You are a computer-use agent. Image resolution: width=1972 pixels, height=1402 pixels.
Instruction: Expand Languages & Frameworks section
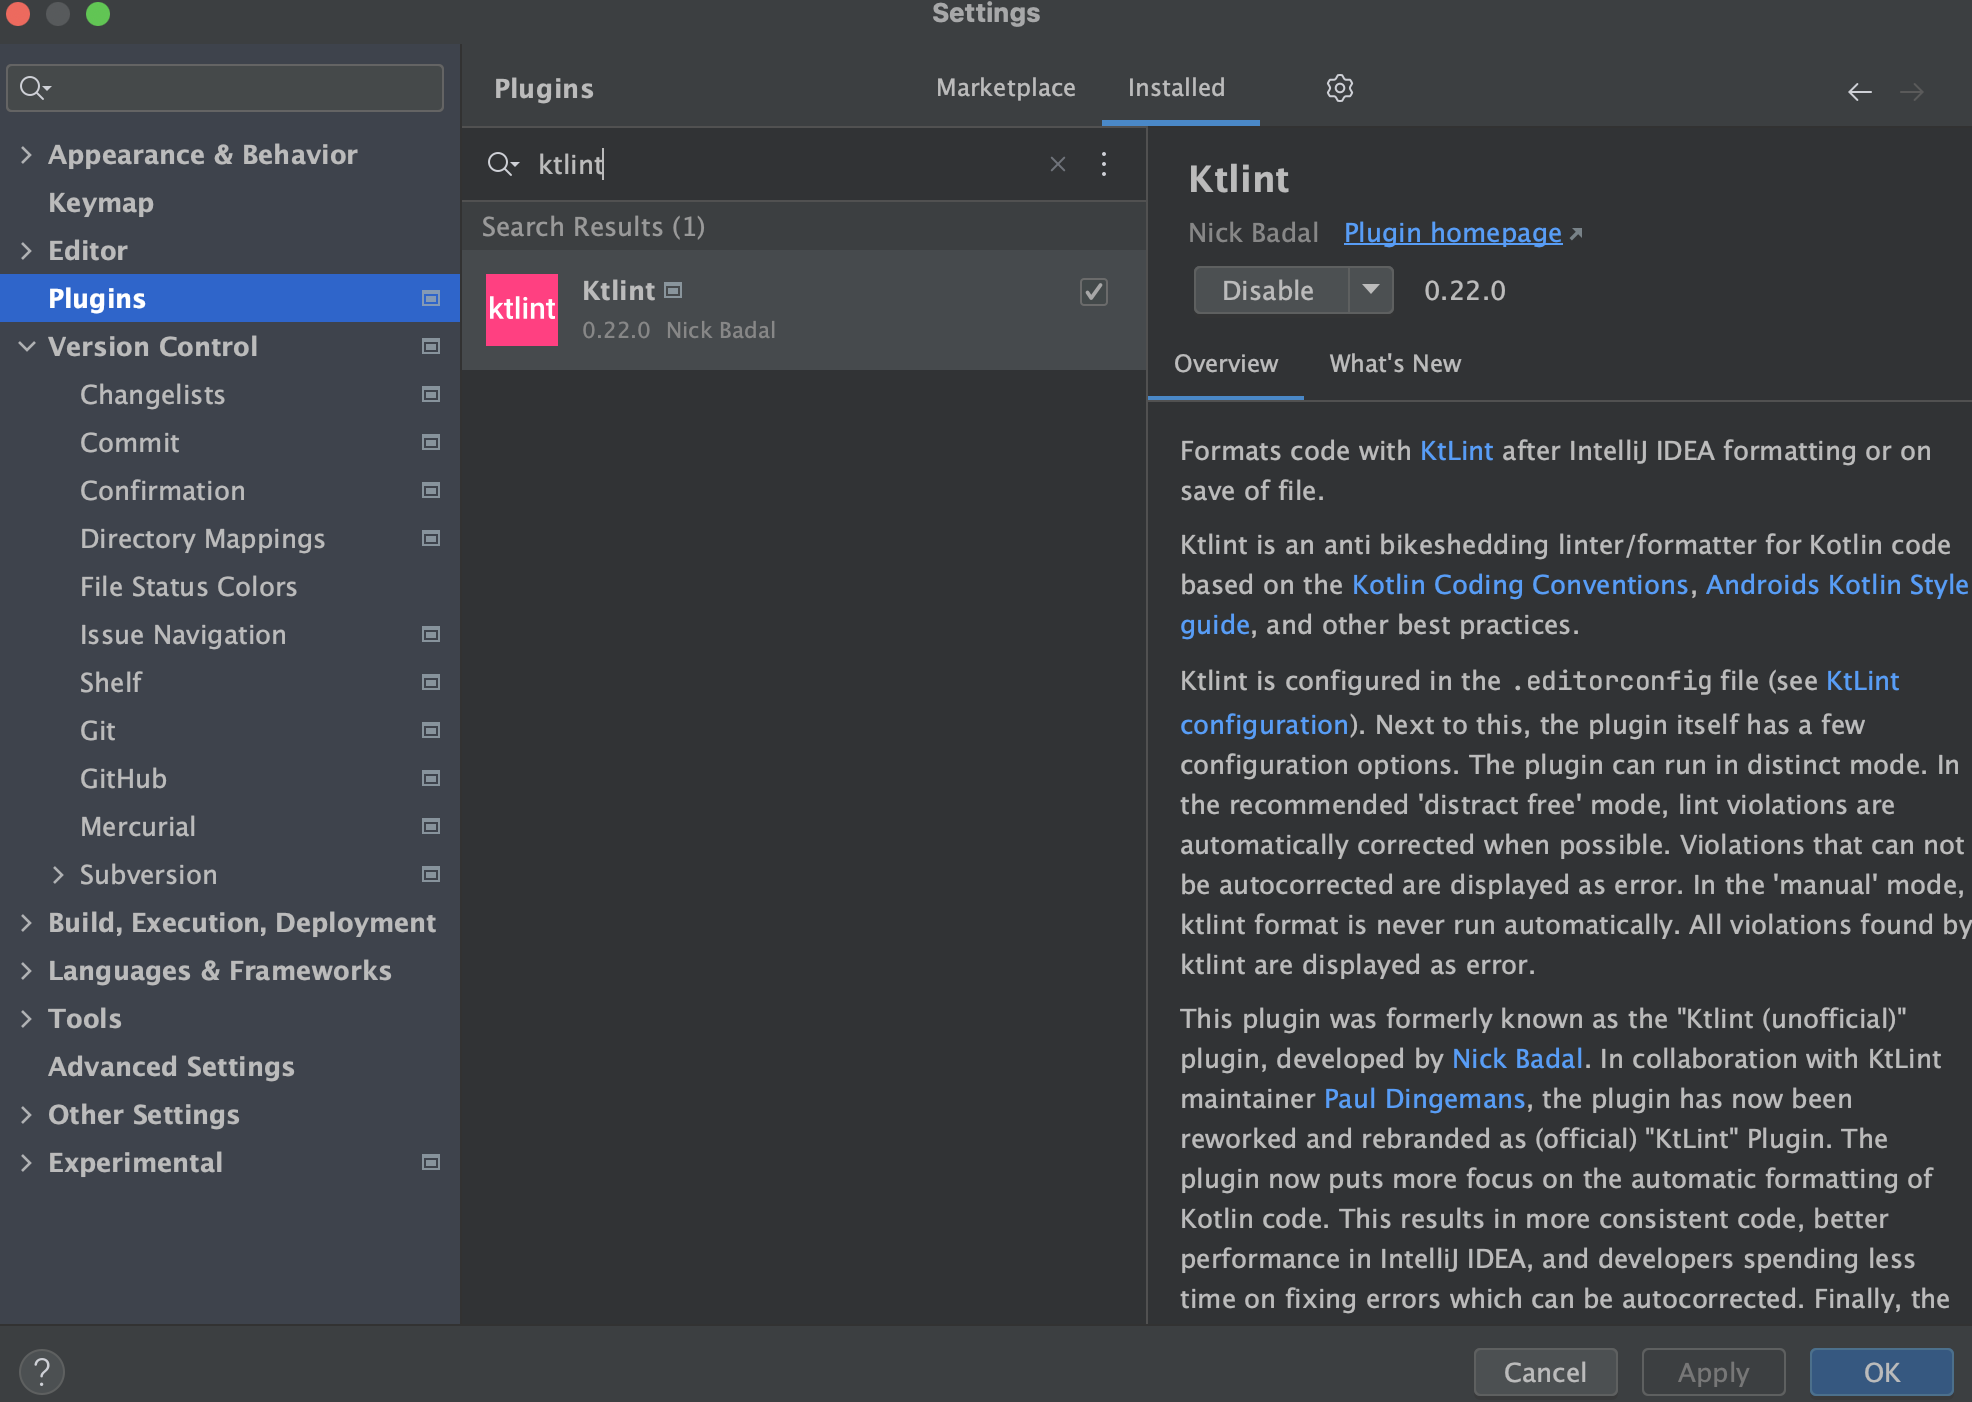26,971
